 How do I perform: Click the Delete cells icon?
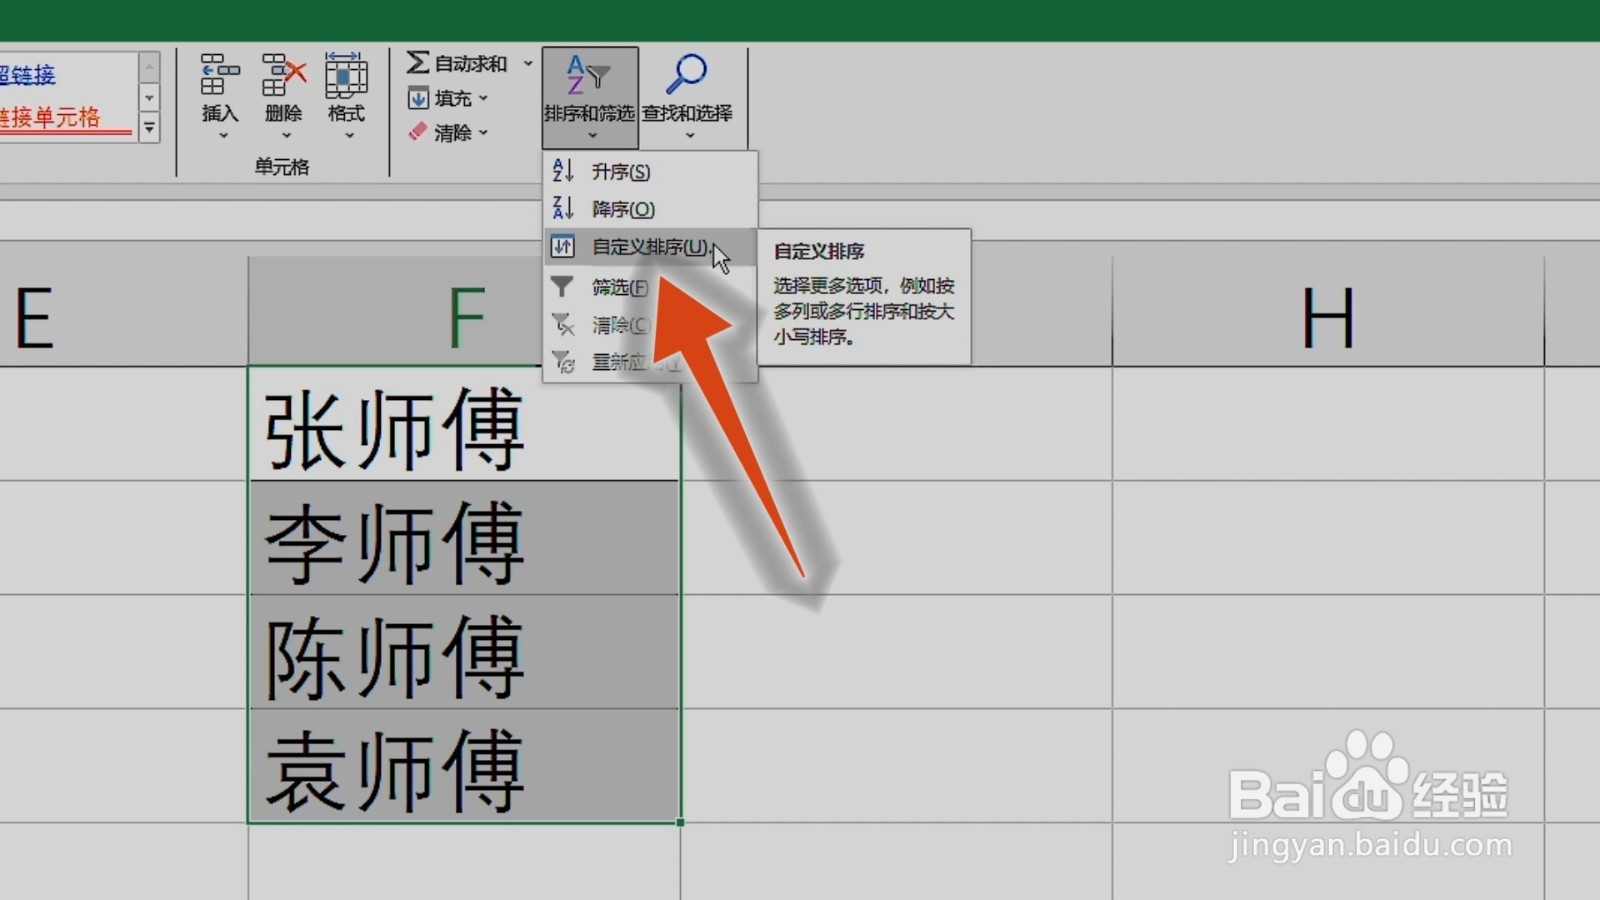[x=283, y=75]
